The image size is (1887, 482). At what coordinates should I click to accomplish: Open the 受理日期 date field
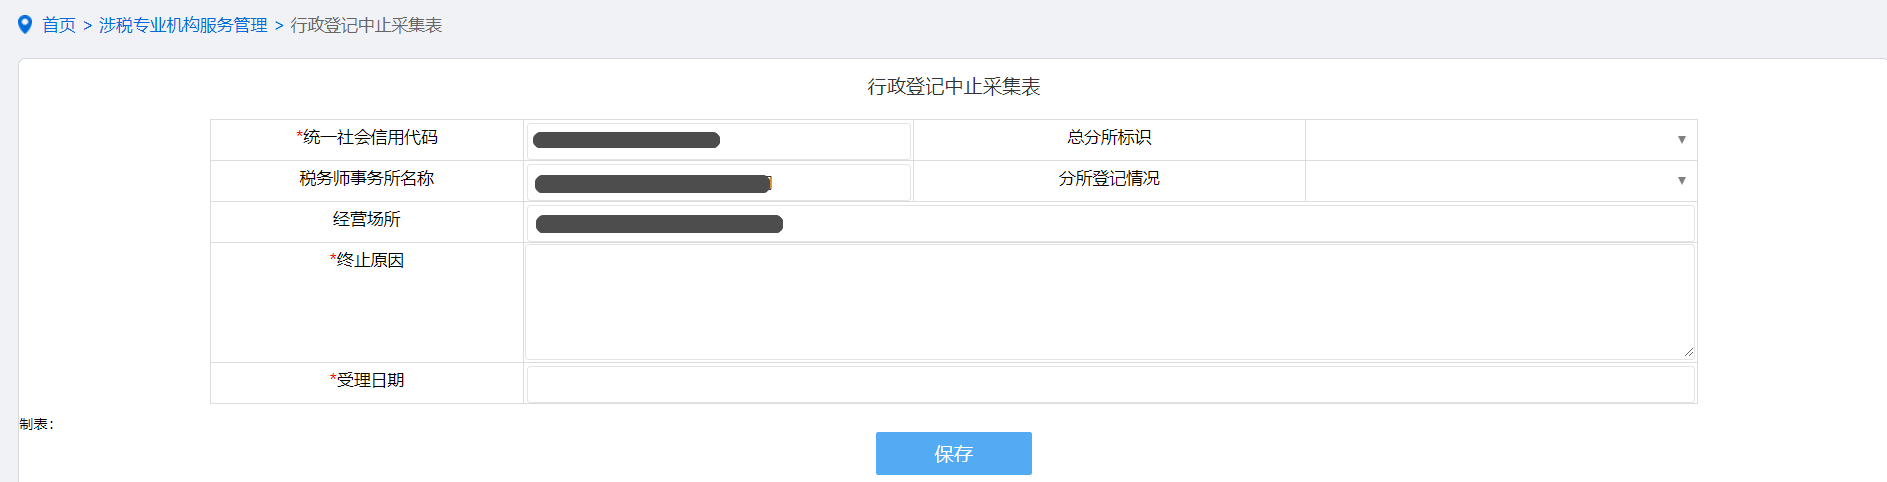1110,384
